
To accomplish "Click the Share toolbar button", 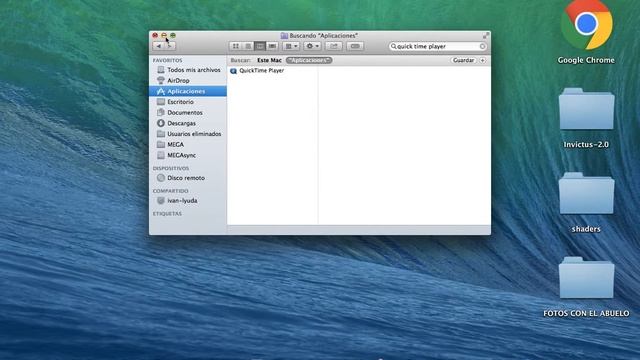I will tap(334, 46).
